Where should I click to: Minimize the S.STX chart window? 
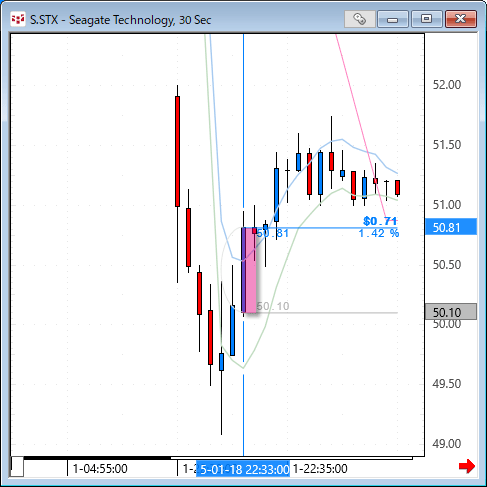(x=393, y=19)
